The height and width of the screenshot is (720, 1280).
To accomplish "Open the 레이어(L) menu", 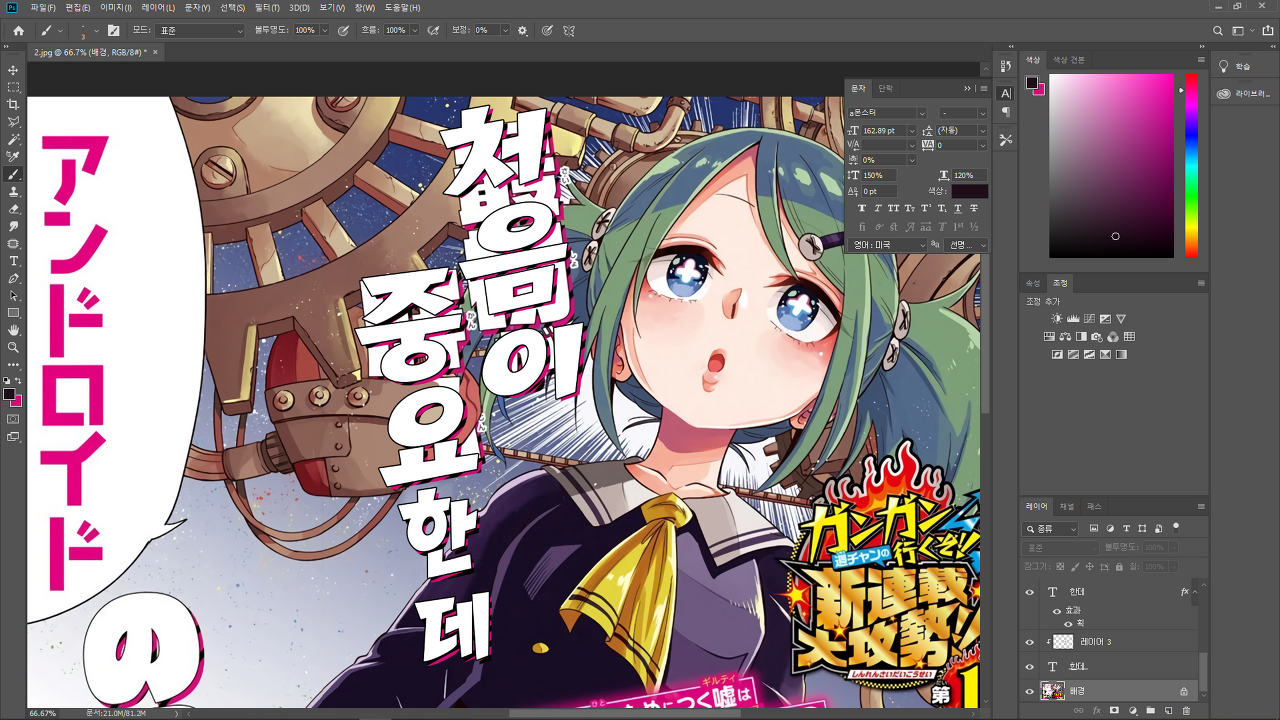I will [158, 7].
